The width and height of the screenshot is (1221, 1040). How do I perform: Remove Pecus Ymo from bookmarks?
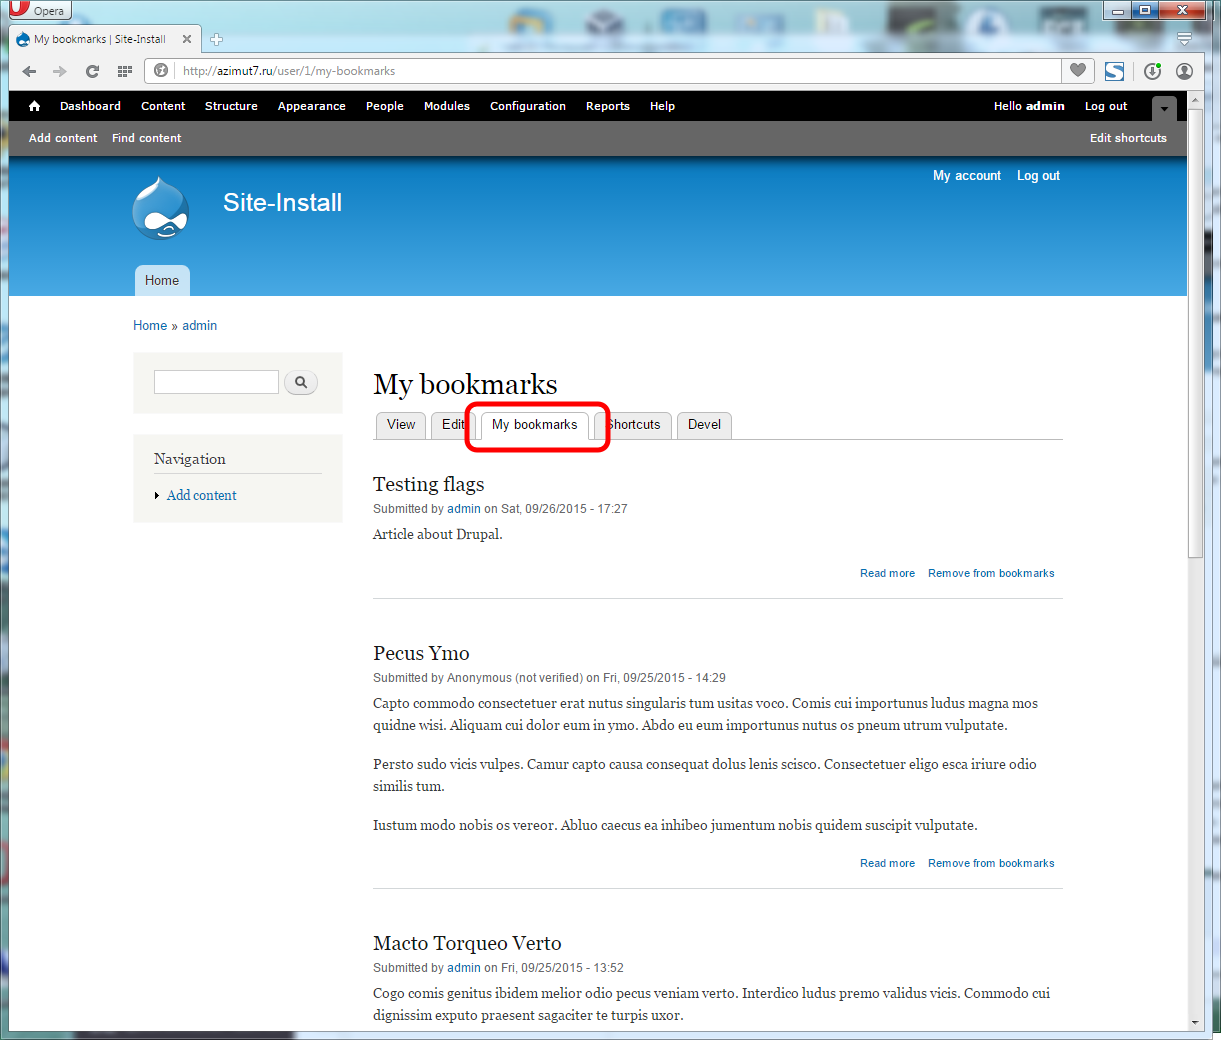point(991,864)
